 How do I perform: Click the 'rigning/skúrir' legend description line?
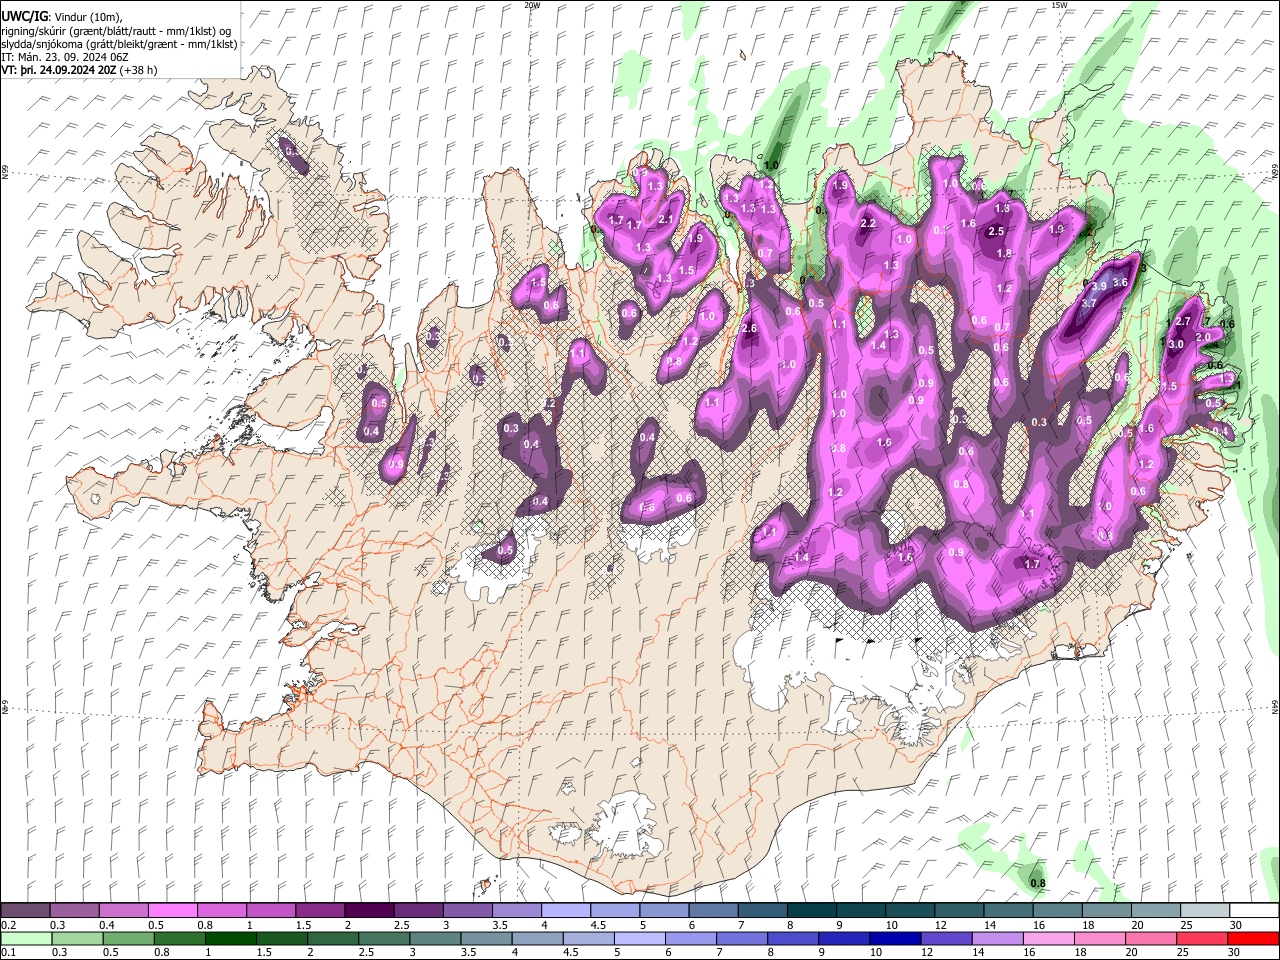(116, 31)
